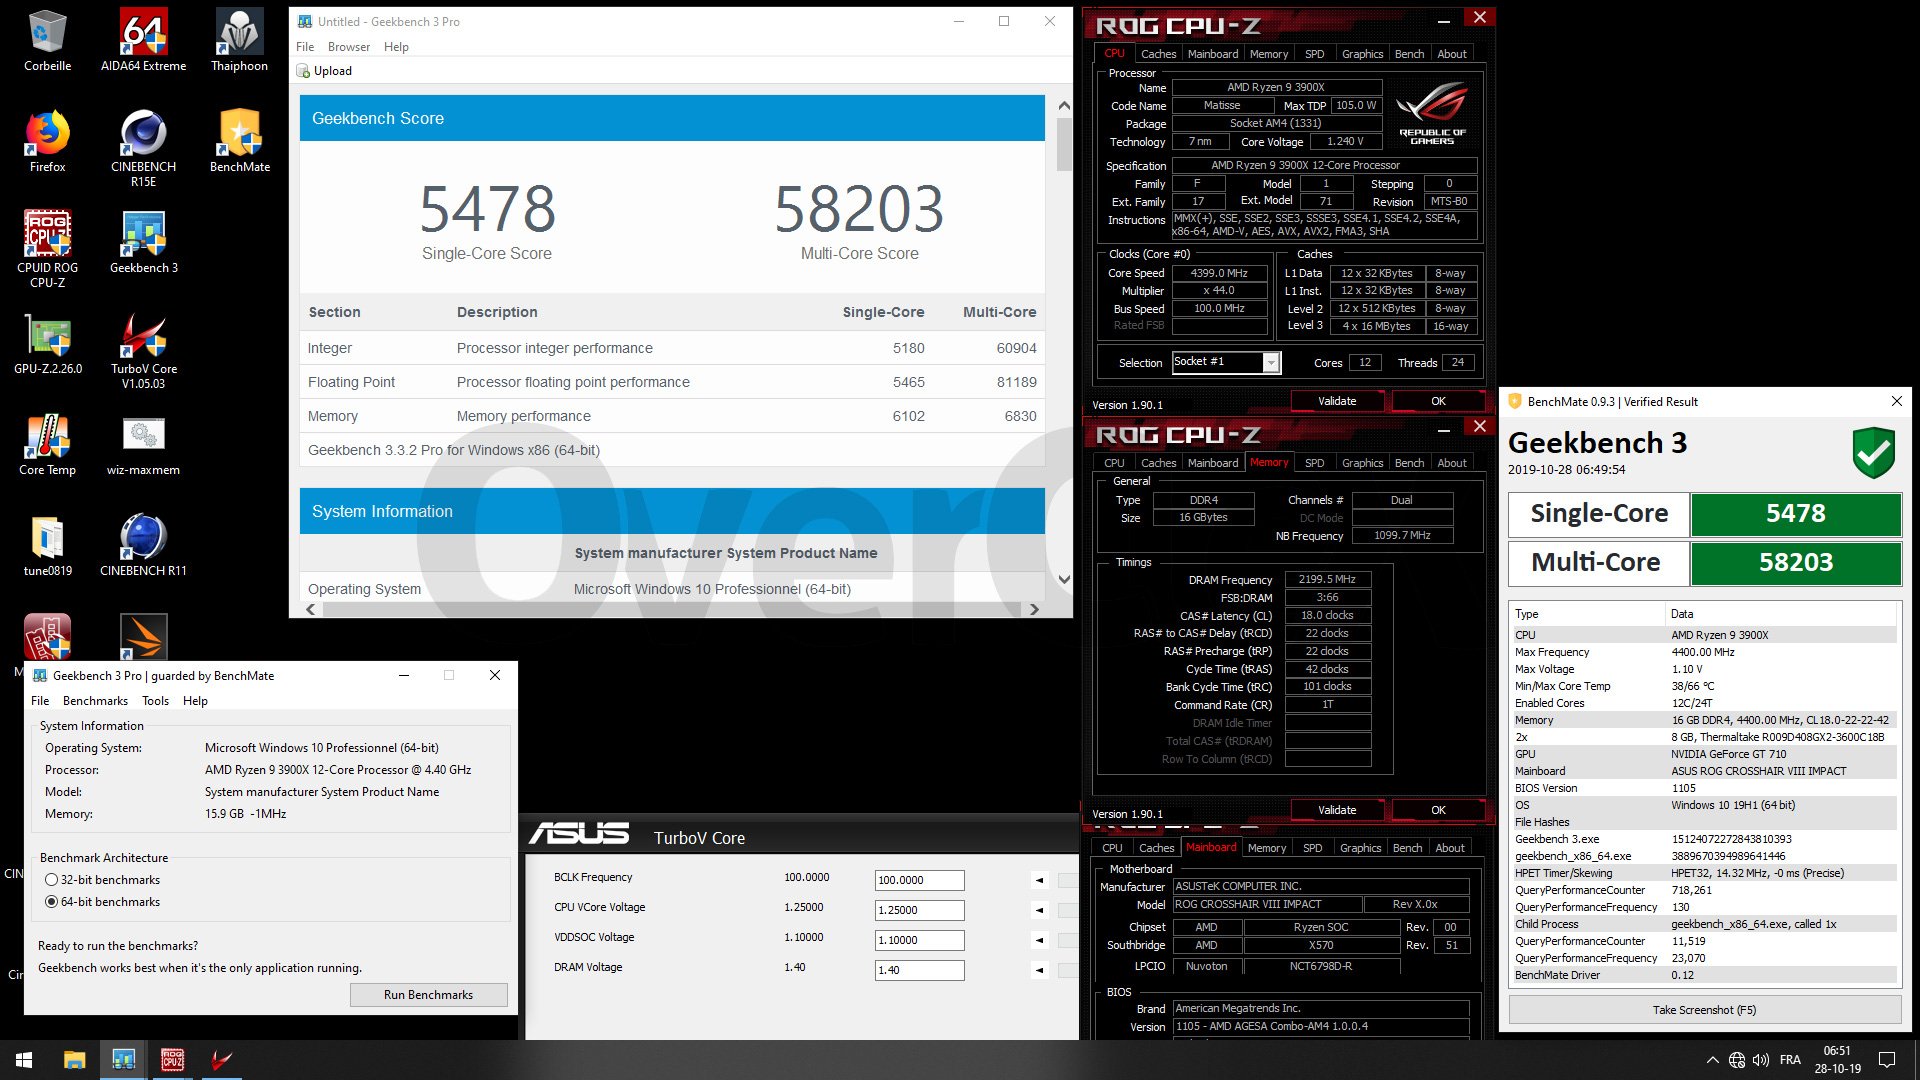Click VDDSOC Voltage input field
The height and width of the screenshot is (1080, 1920).
click(x=919, y=940)
